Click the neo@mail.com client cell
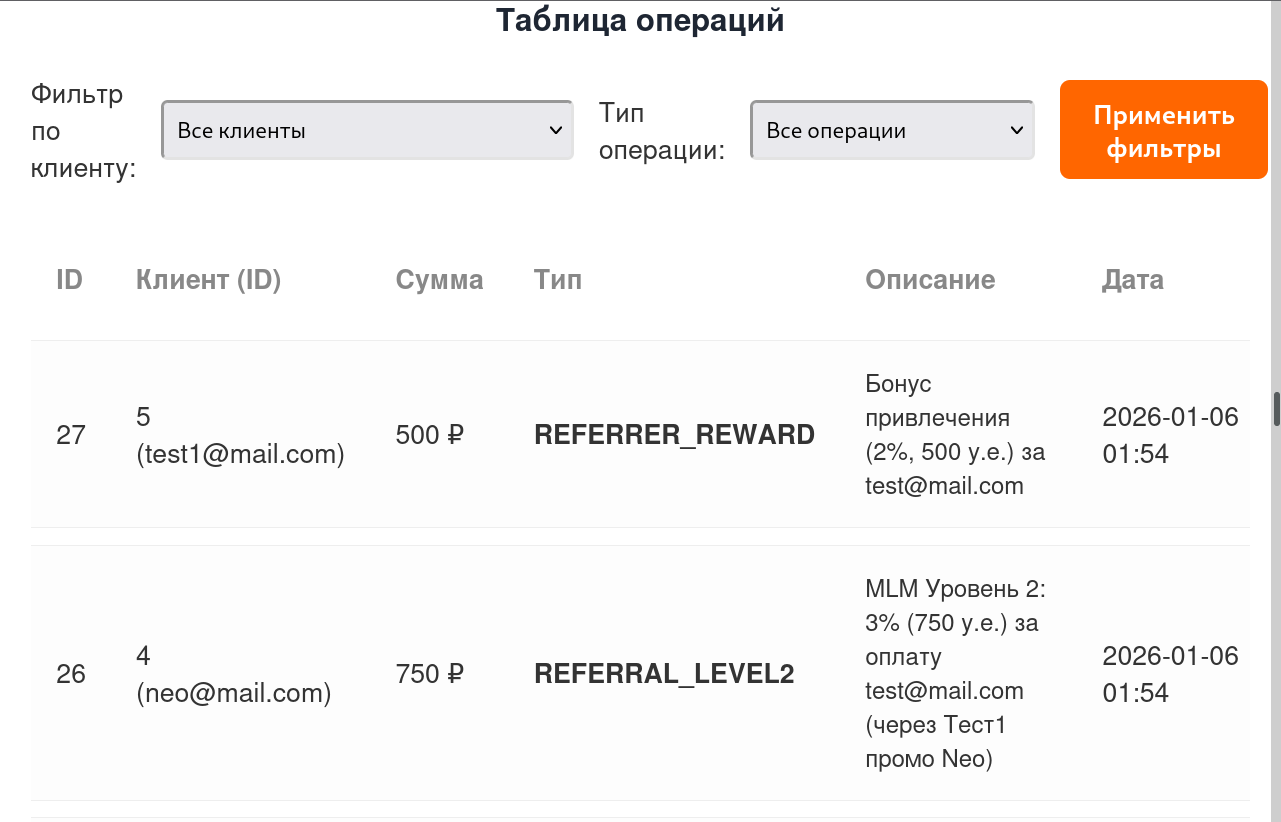The height and width of the screenshot is (822, 1281). tap(233, 675)
